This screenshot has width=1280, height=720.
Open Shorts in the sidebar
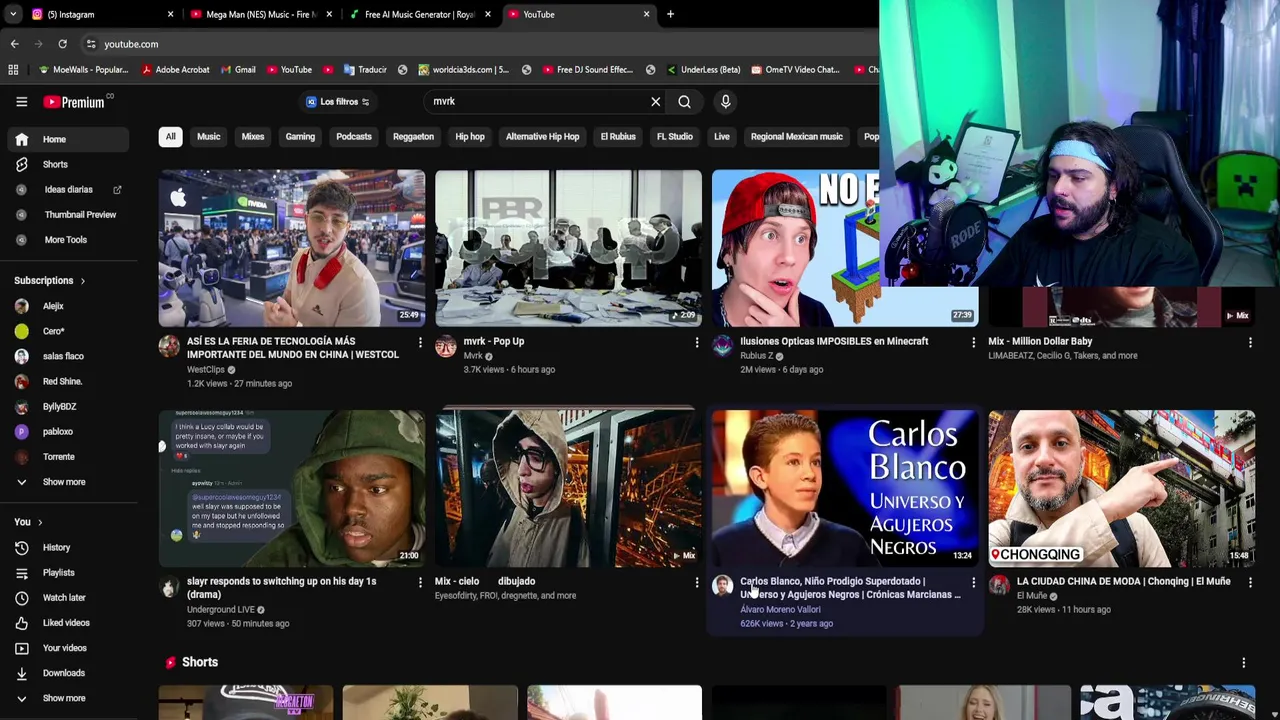coord(68,164)
